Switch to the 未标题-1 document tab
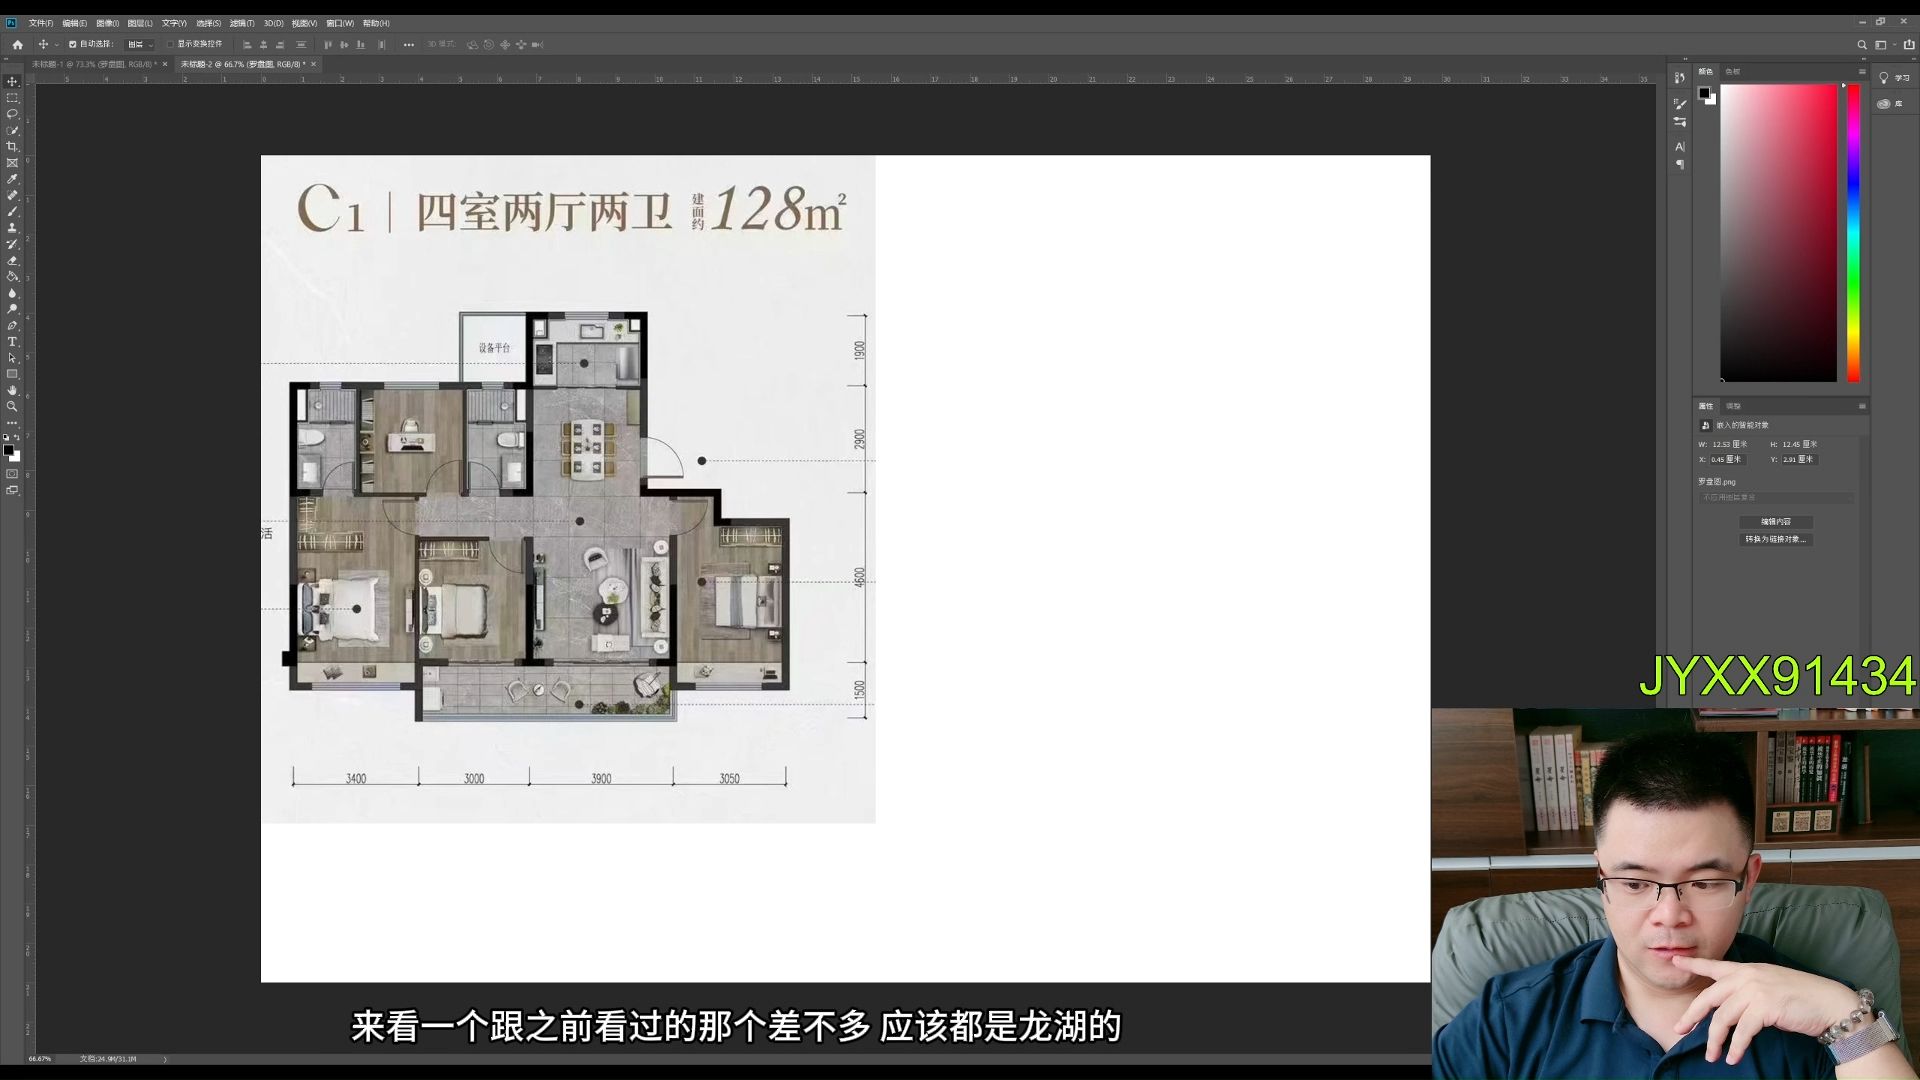This screenshot has height=1080, width=1920. (x=93, y=64)
